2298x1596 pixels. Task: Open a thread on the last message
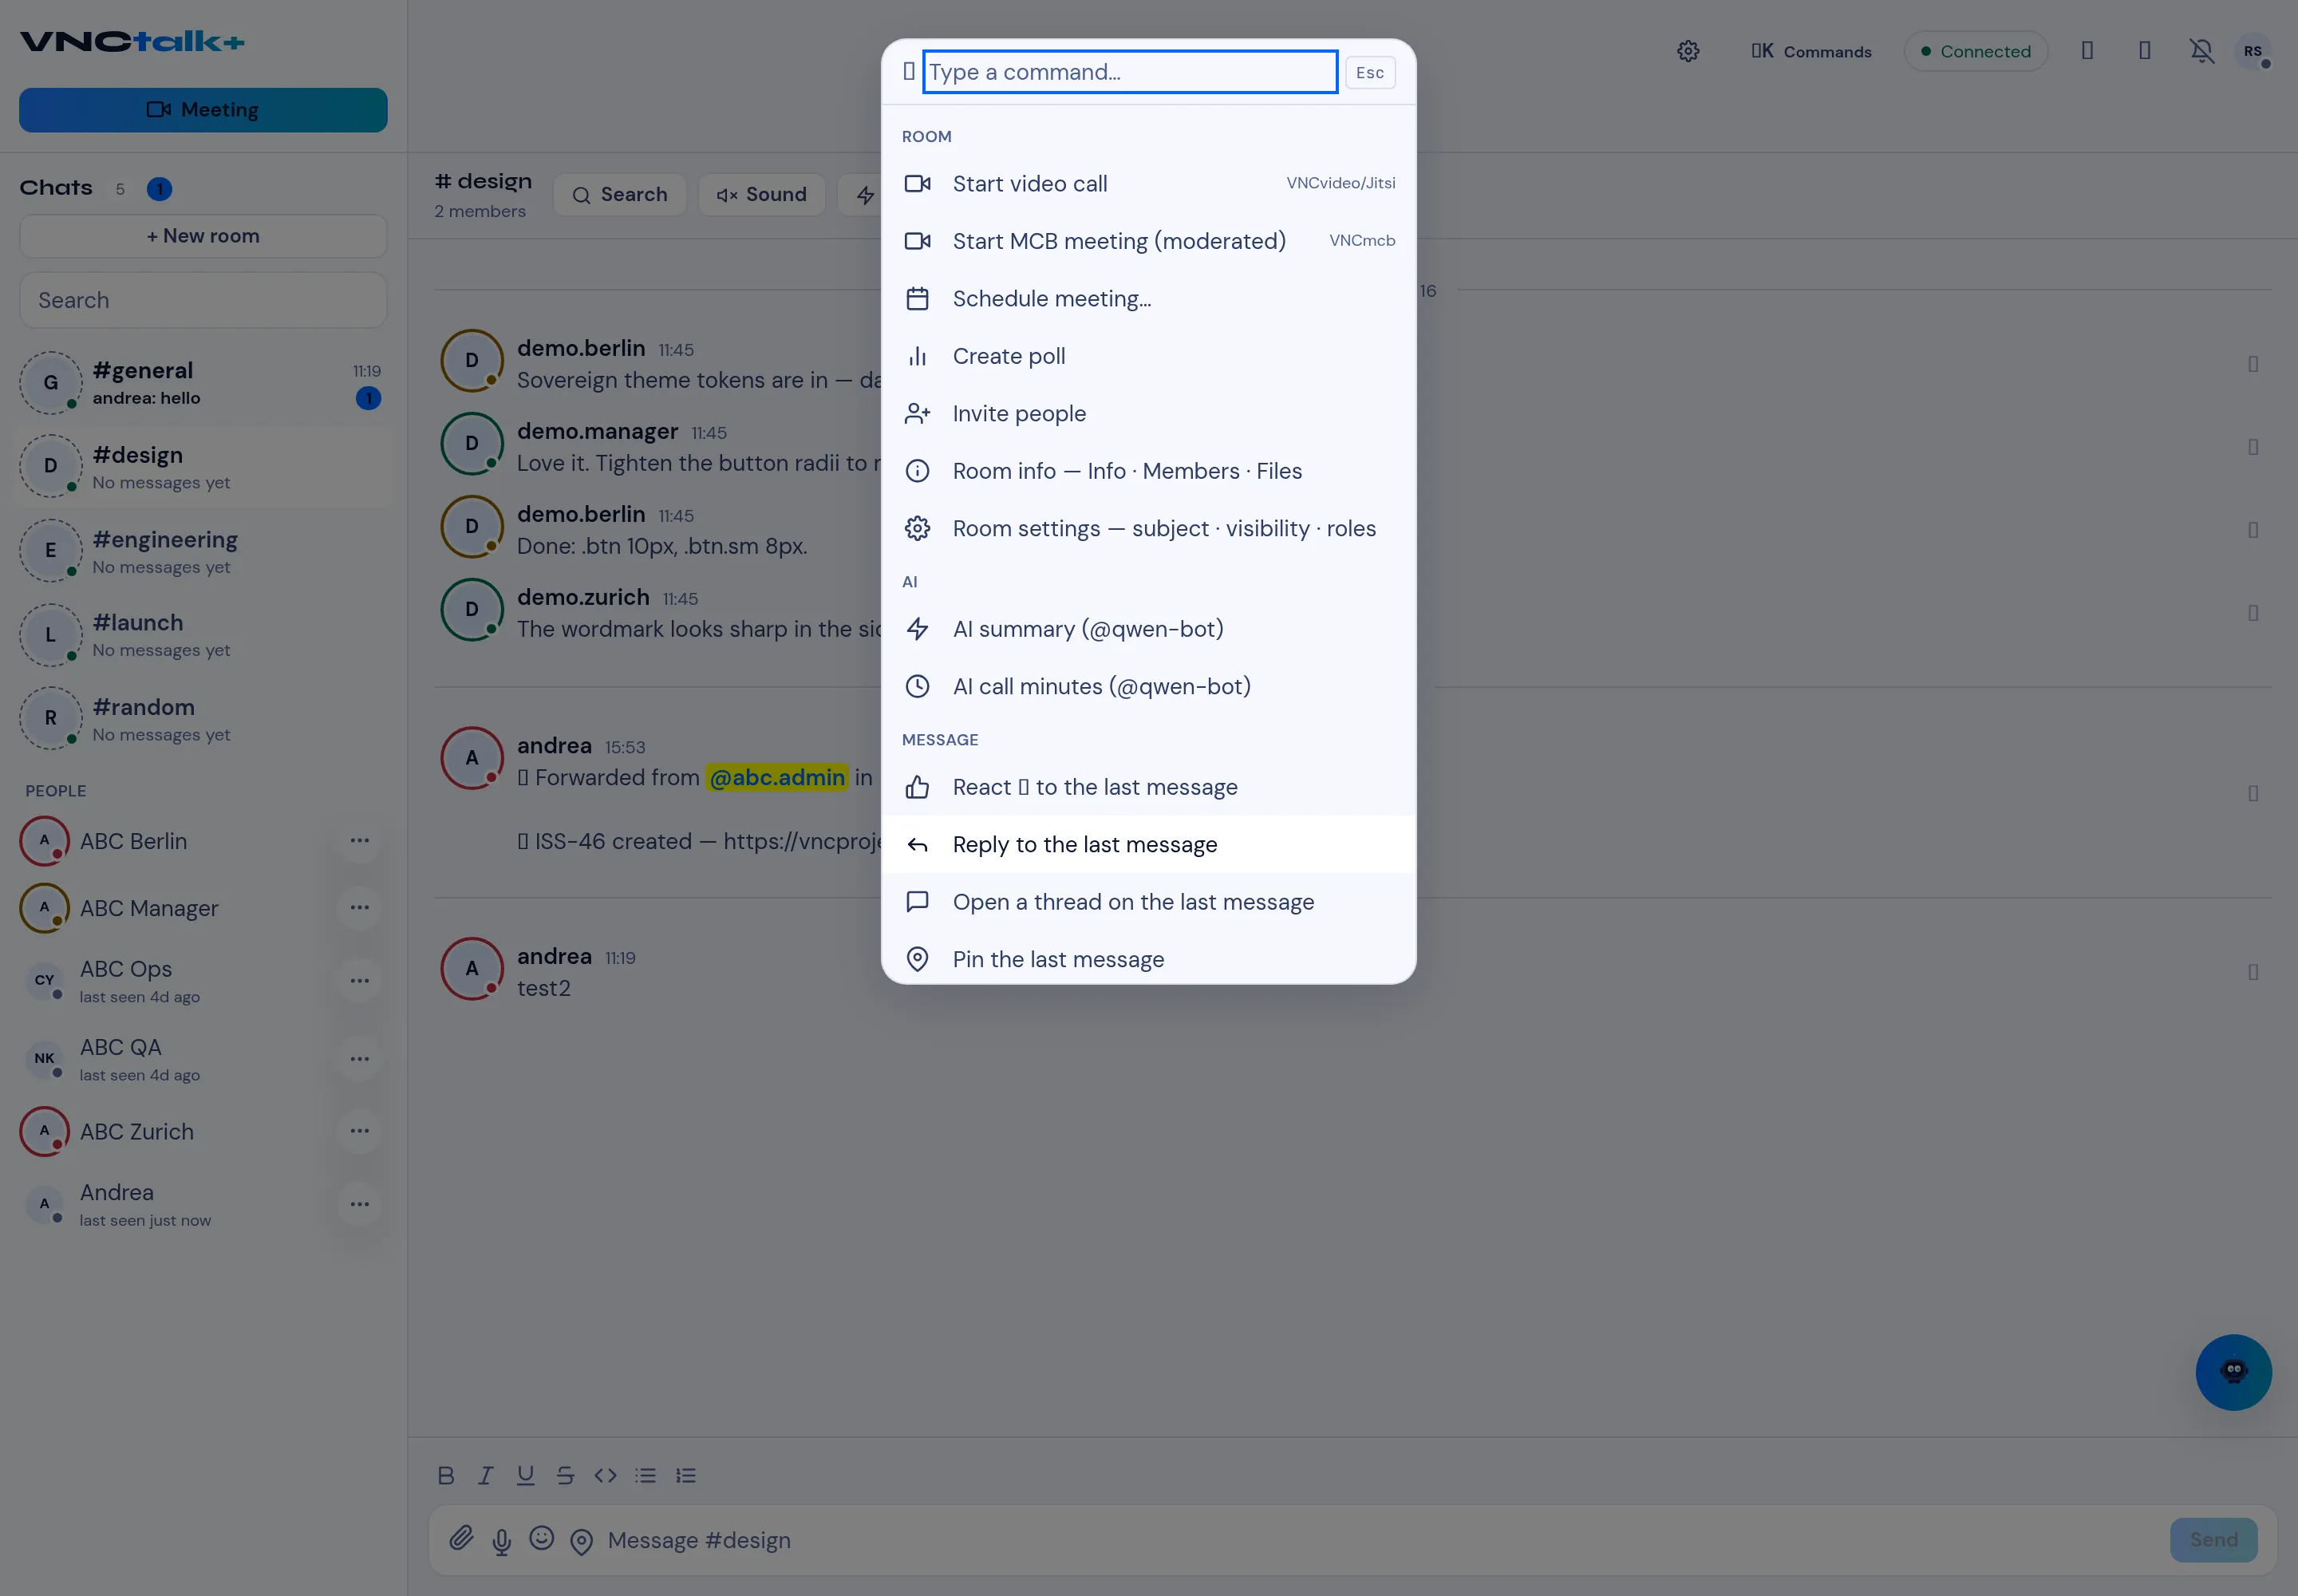pyautogui.click(x=1148, y=902)
